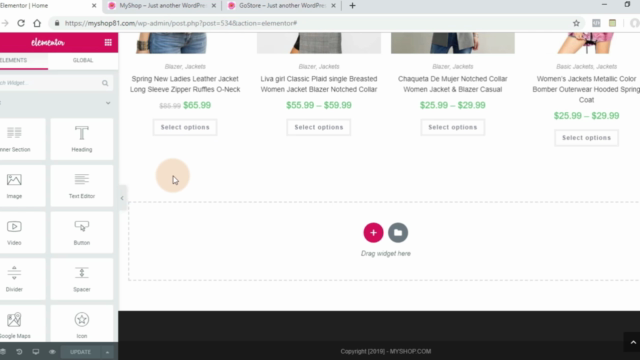
Task: Click the Copyright MYSHOP.COM footer text
Action: point(386,351)
